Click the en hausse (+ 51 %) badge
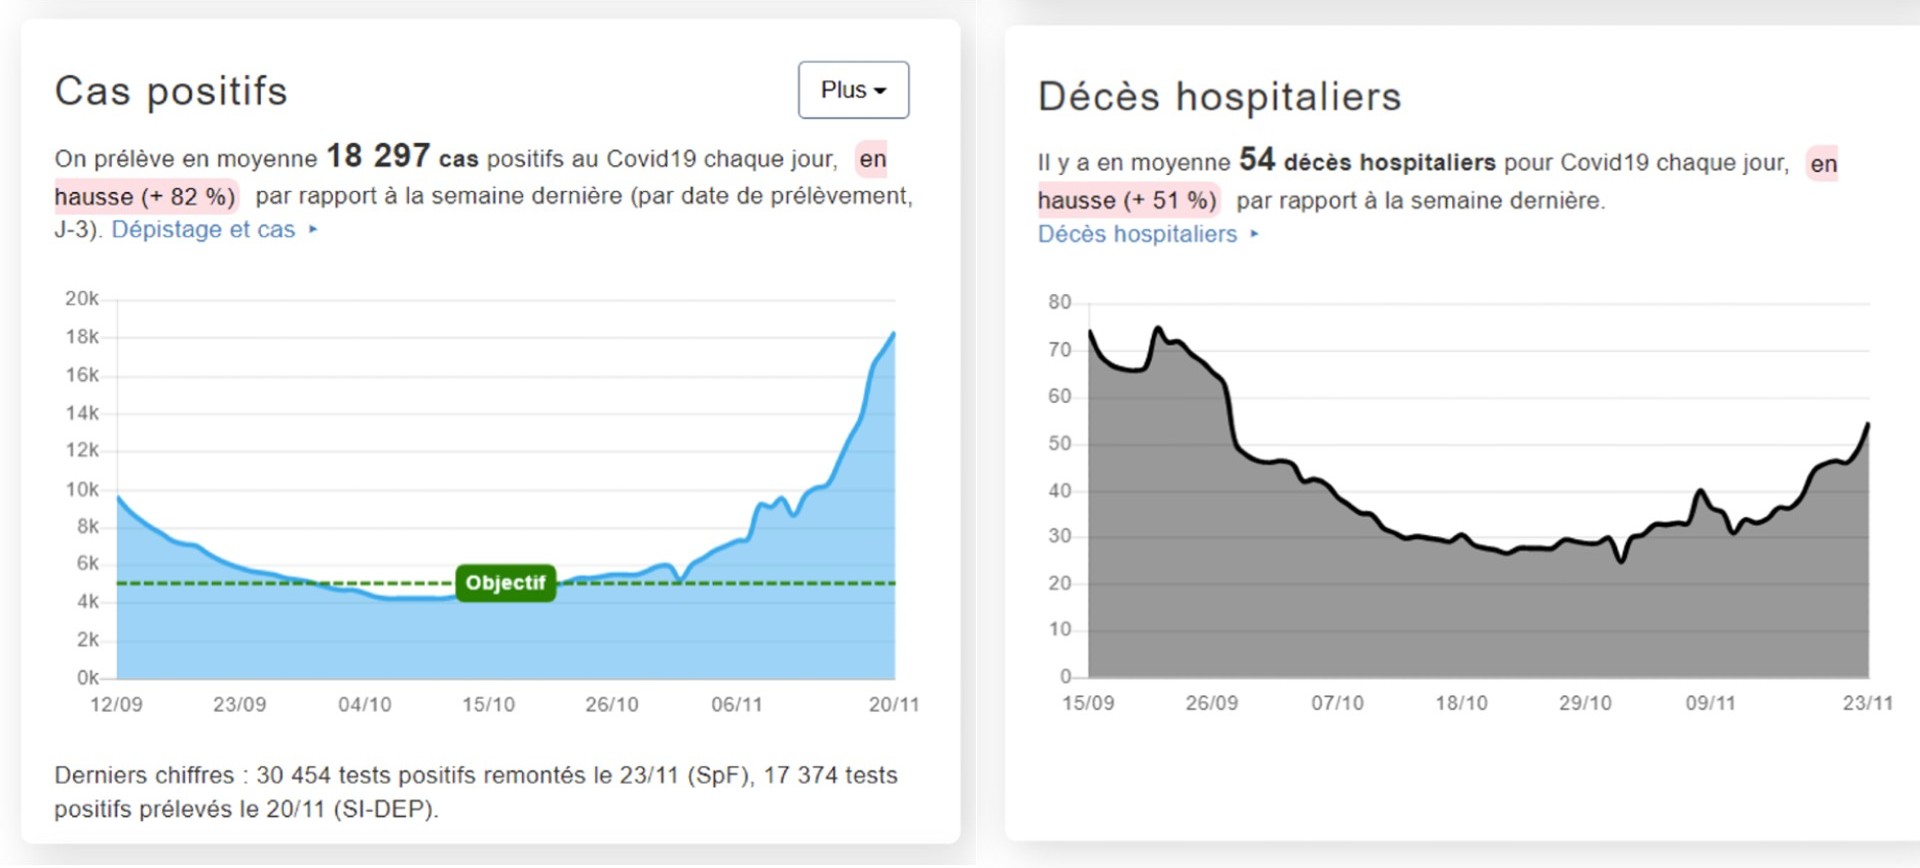The image size is (1920, 868). [1127, 200]
